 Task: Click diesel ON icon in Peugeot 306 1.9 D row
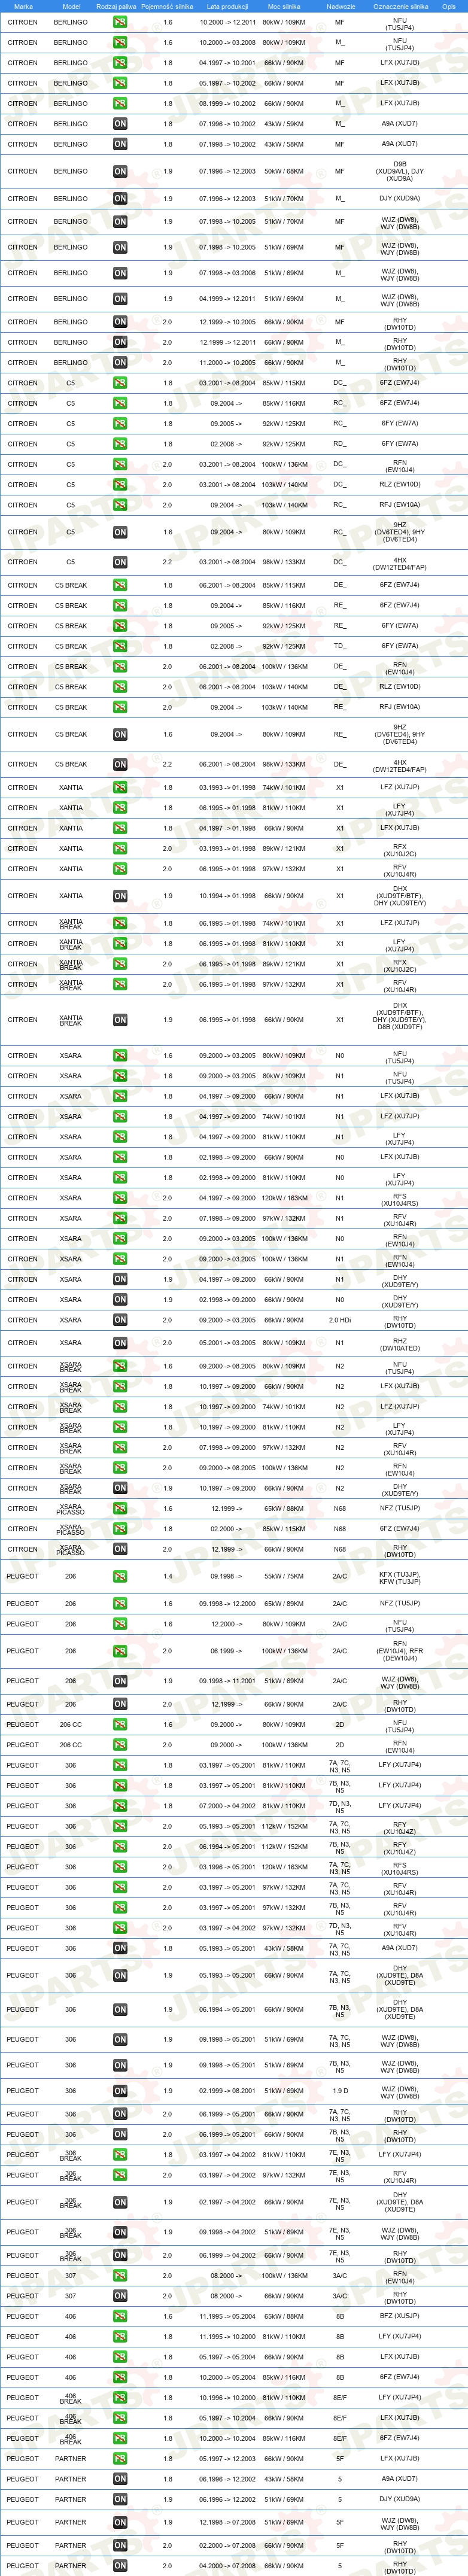click(x=120, y=2091)
